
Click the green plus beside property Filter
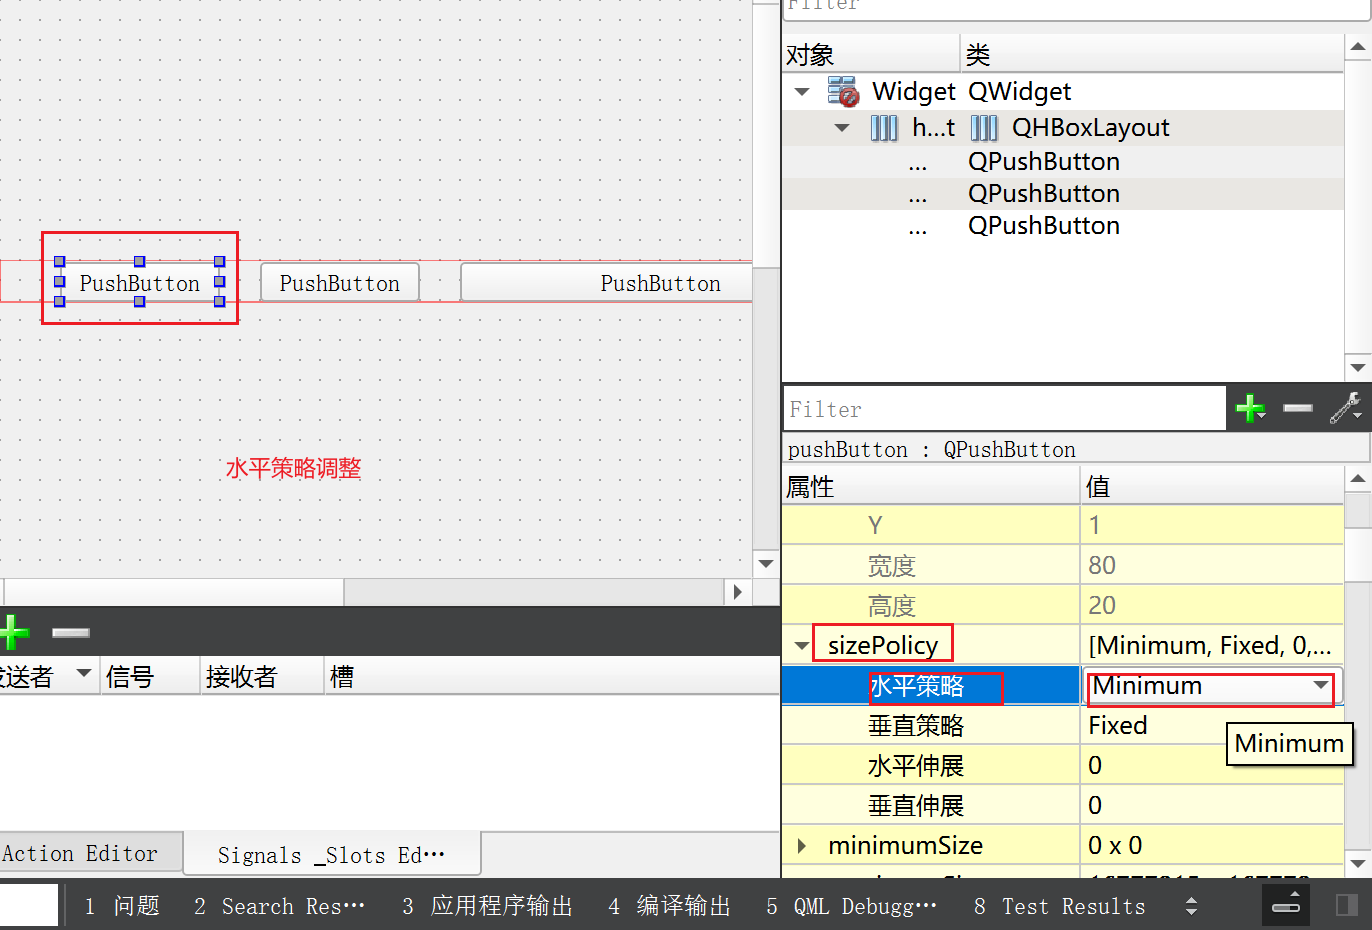point(1251,408)
